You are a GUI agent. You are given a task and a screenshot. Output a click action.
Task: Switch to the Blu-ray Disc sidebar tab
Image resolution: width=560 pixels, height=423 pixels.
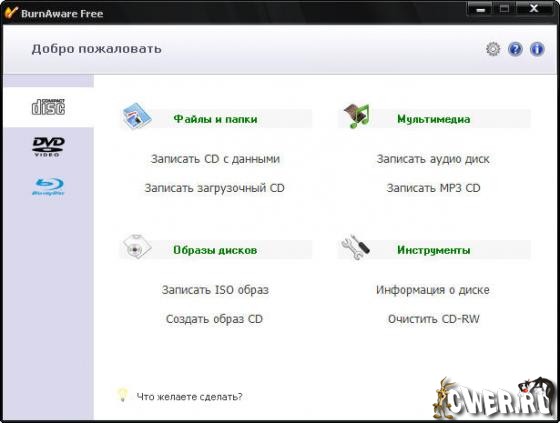(x=49, y=186)
